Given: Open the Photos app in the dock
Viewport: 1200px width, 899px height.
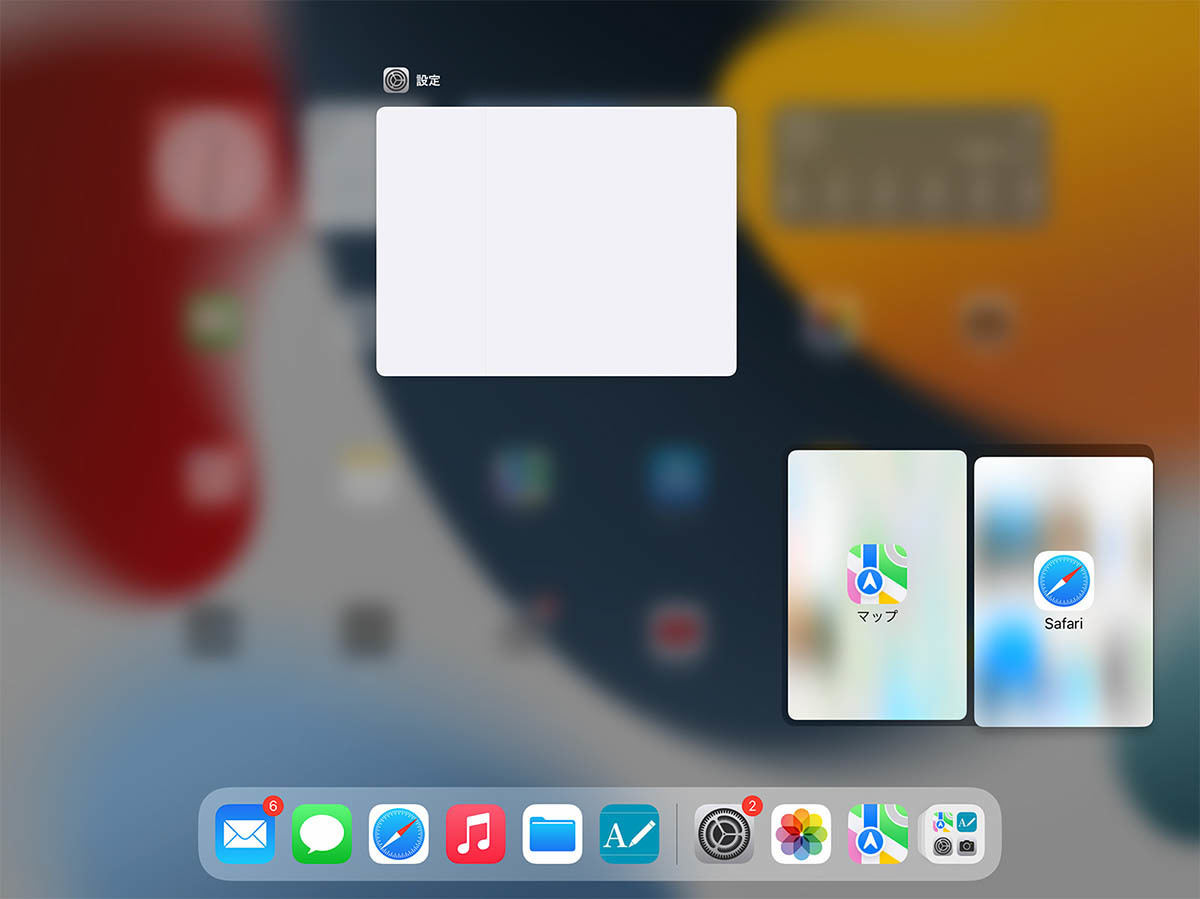Looking at the screenshot, I should coord(801,833).
